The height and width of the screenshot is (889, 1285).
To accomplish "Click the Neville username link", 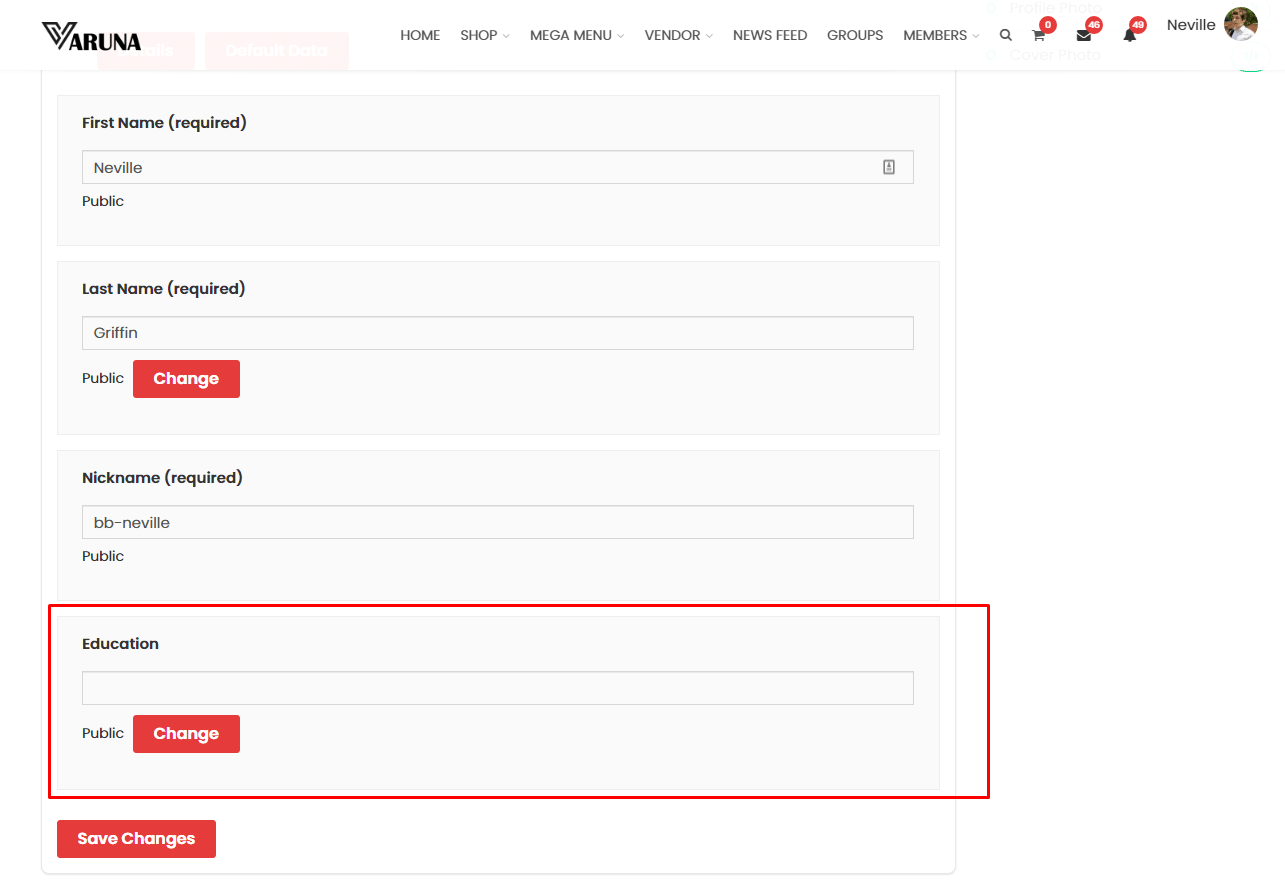I will point(1191,25).
